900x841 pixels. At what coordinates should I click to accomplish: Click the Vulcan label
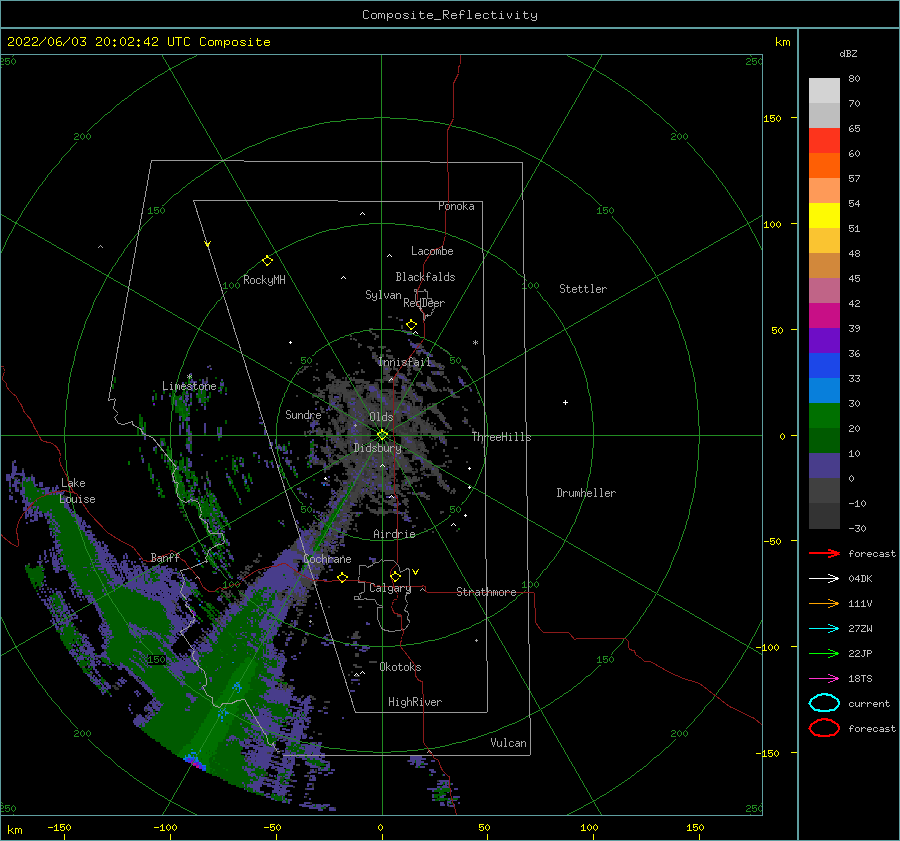(508, 743)
